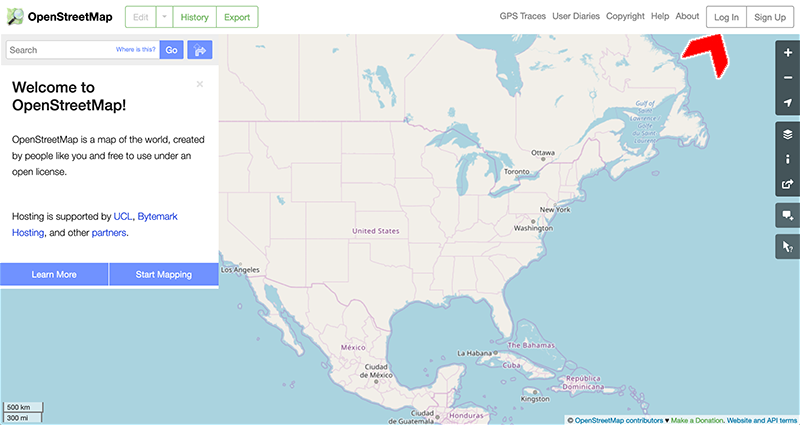
Task: Follow the partners link
Action: pyautogui.click(x=109, y=233)
